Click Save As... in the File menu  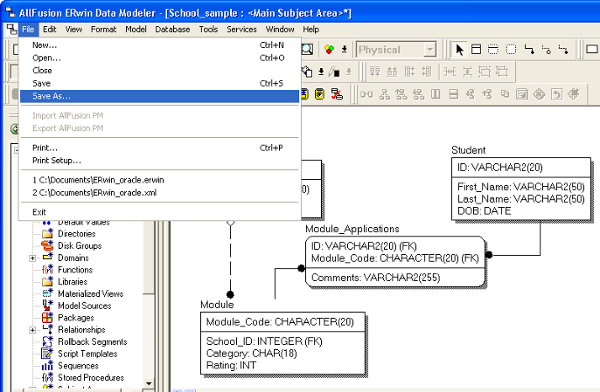coord(159,96)
